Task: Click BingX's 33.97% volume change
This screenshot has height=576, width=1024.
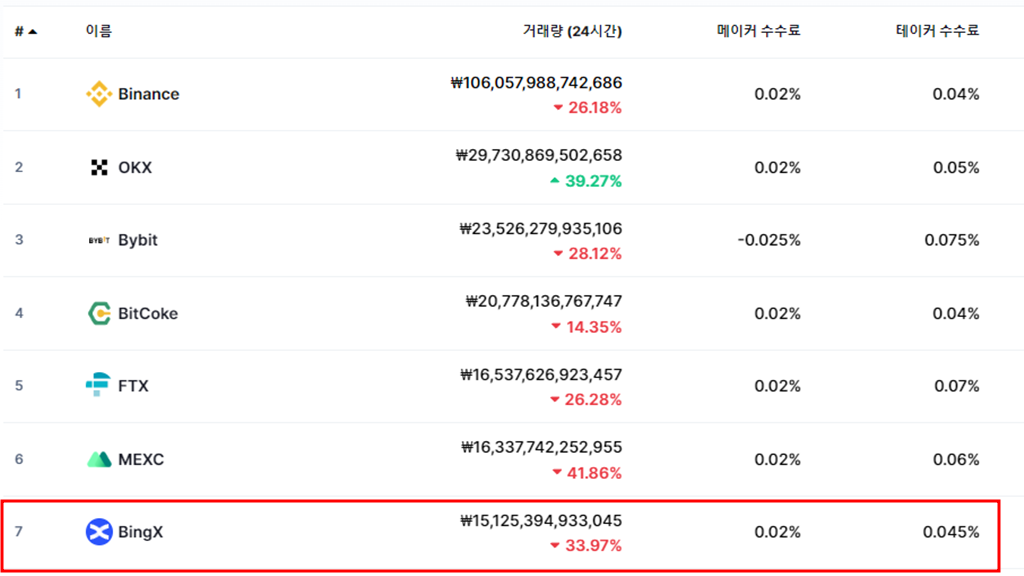Action: [586, 545]
